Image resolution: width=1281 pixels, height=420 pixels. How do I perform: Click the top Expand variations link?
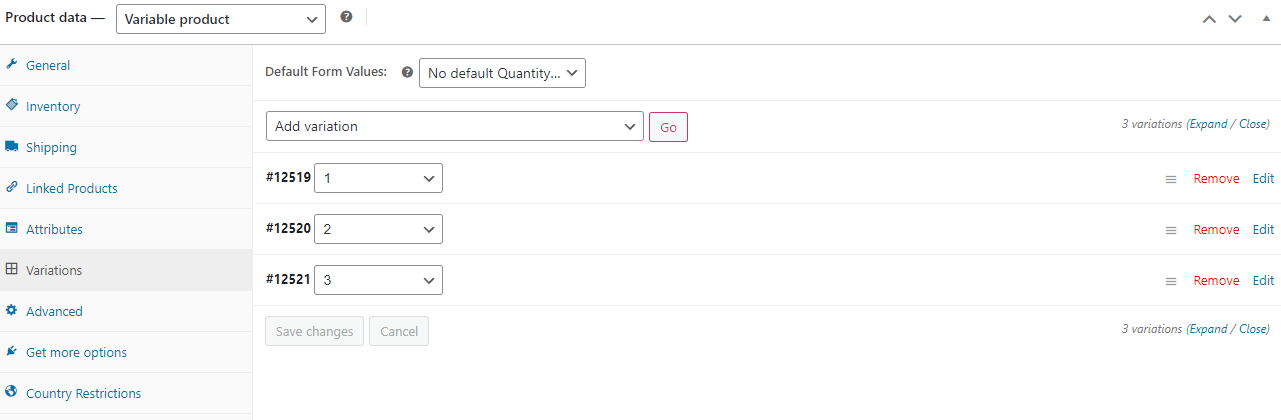1208,125
